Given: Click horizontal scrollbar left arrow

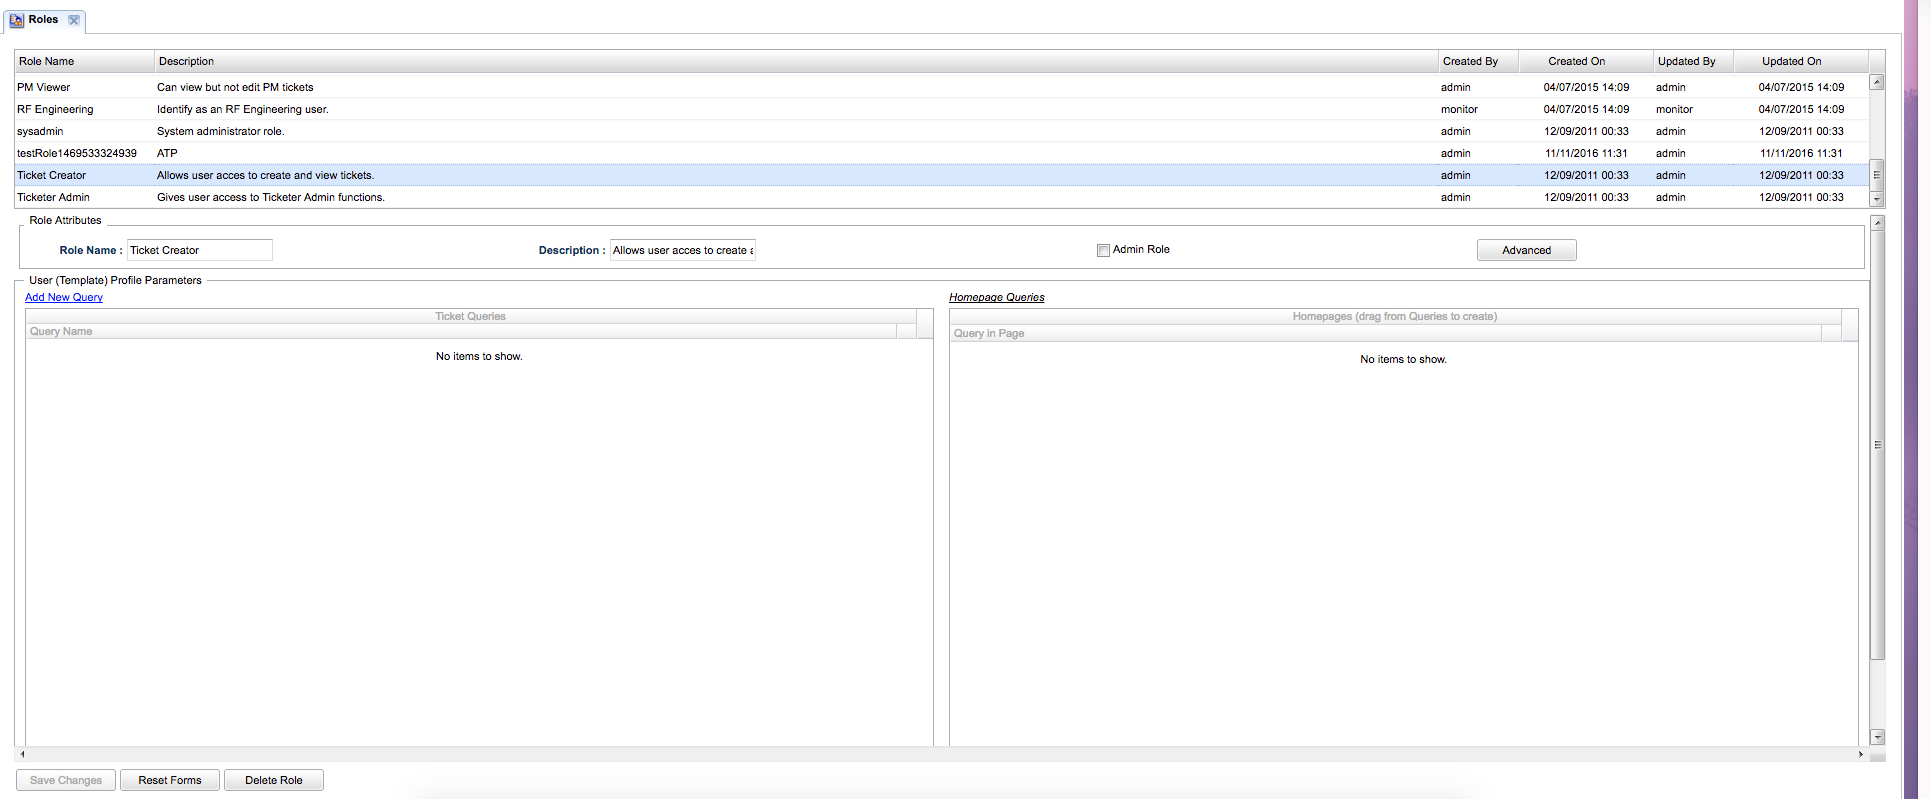Looking at the screenshot, I should click(22, 754).
